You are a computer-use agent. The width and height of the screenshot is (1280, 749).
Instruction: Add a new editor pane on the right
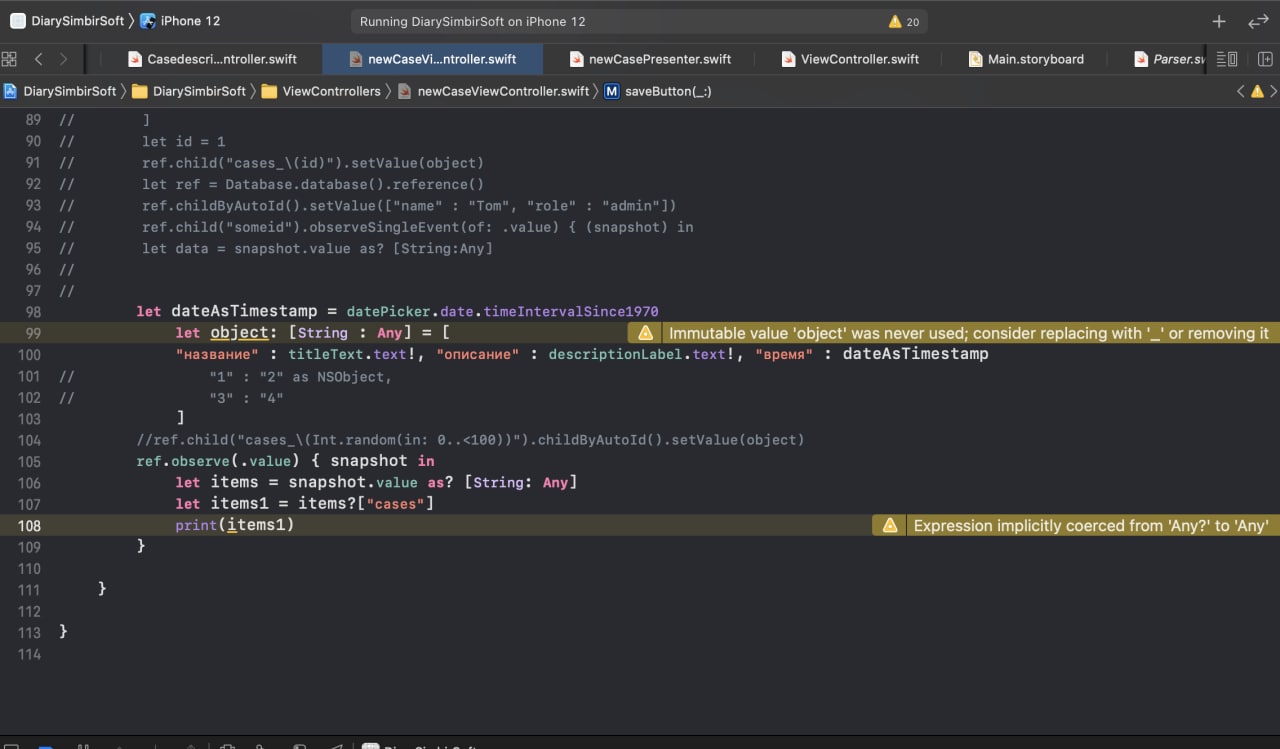coord(1265,59)
